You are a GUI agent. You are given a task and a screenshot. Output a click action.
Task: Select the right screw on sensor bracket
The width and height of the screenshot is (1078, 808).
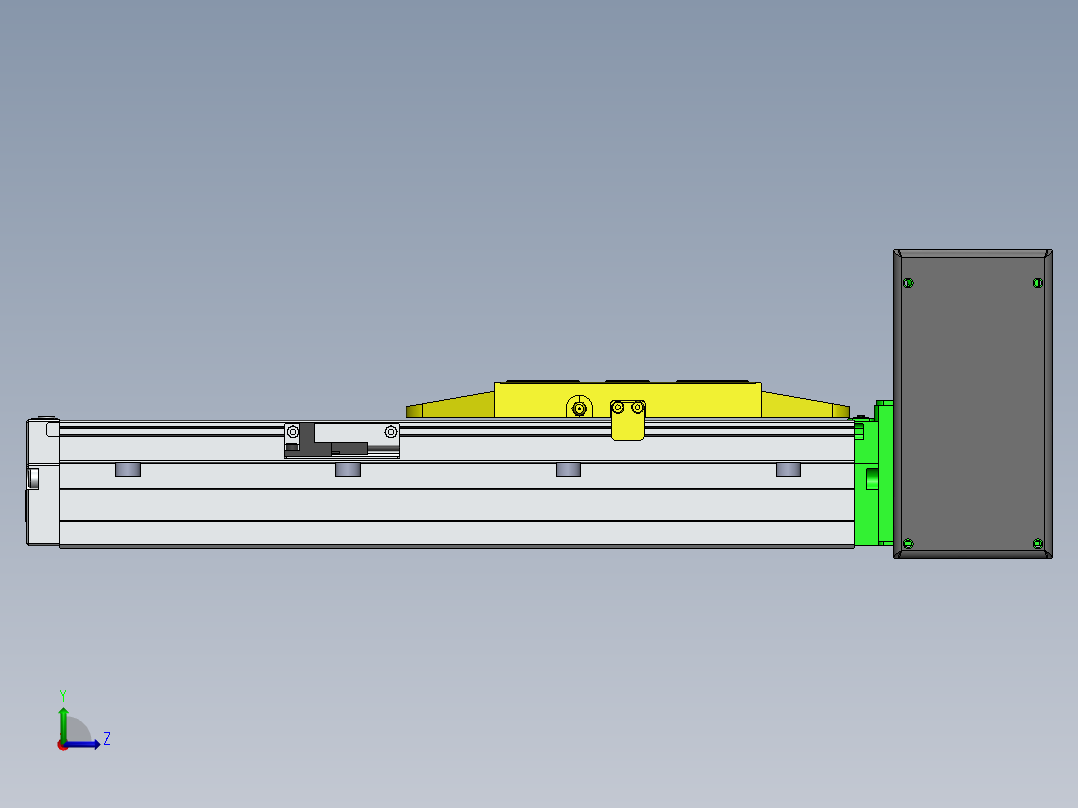pos(390,432)
